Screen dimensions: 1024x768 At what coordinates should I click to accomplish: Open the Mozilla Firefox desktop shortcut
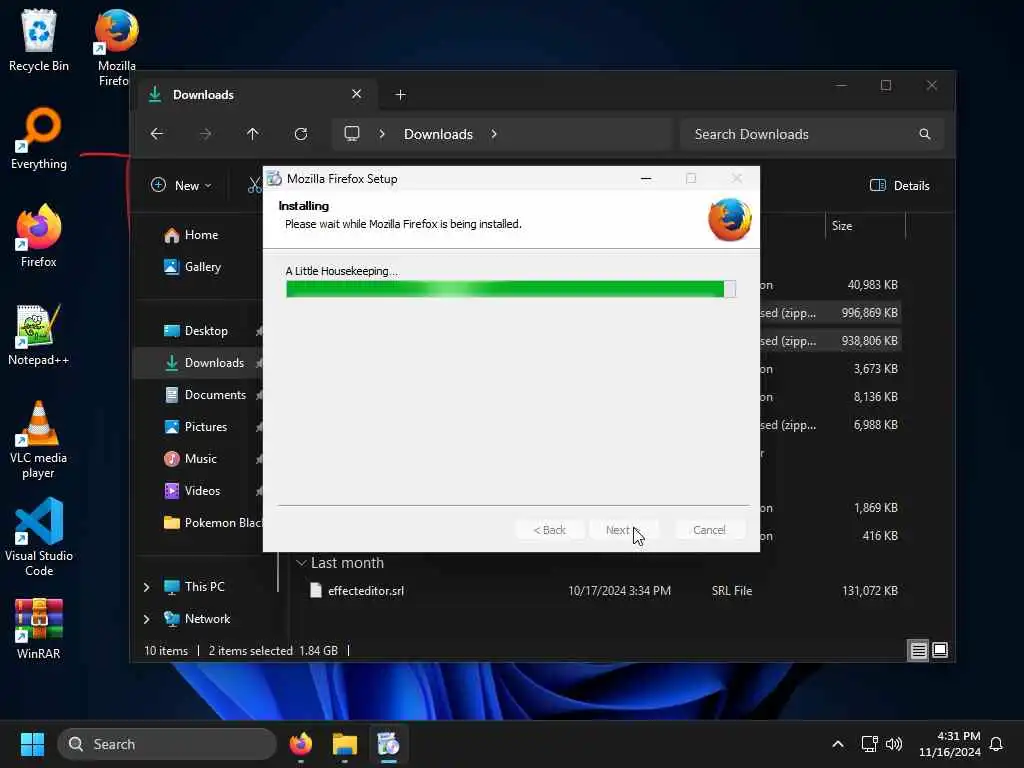coord(116,46)
